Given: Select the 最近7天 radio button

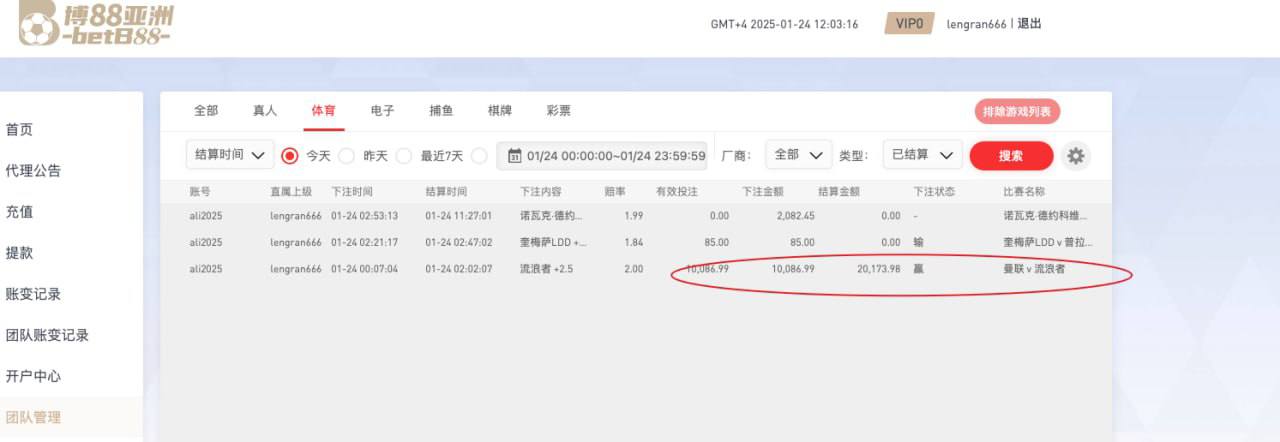Looking at the screenshot, I should 404,155.
